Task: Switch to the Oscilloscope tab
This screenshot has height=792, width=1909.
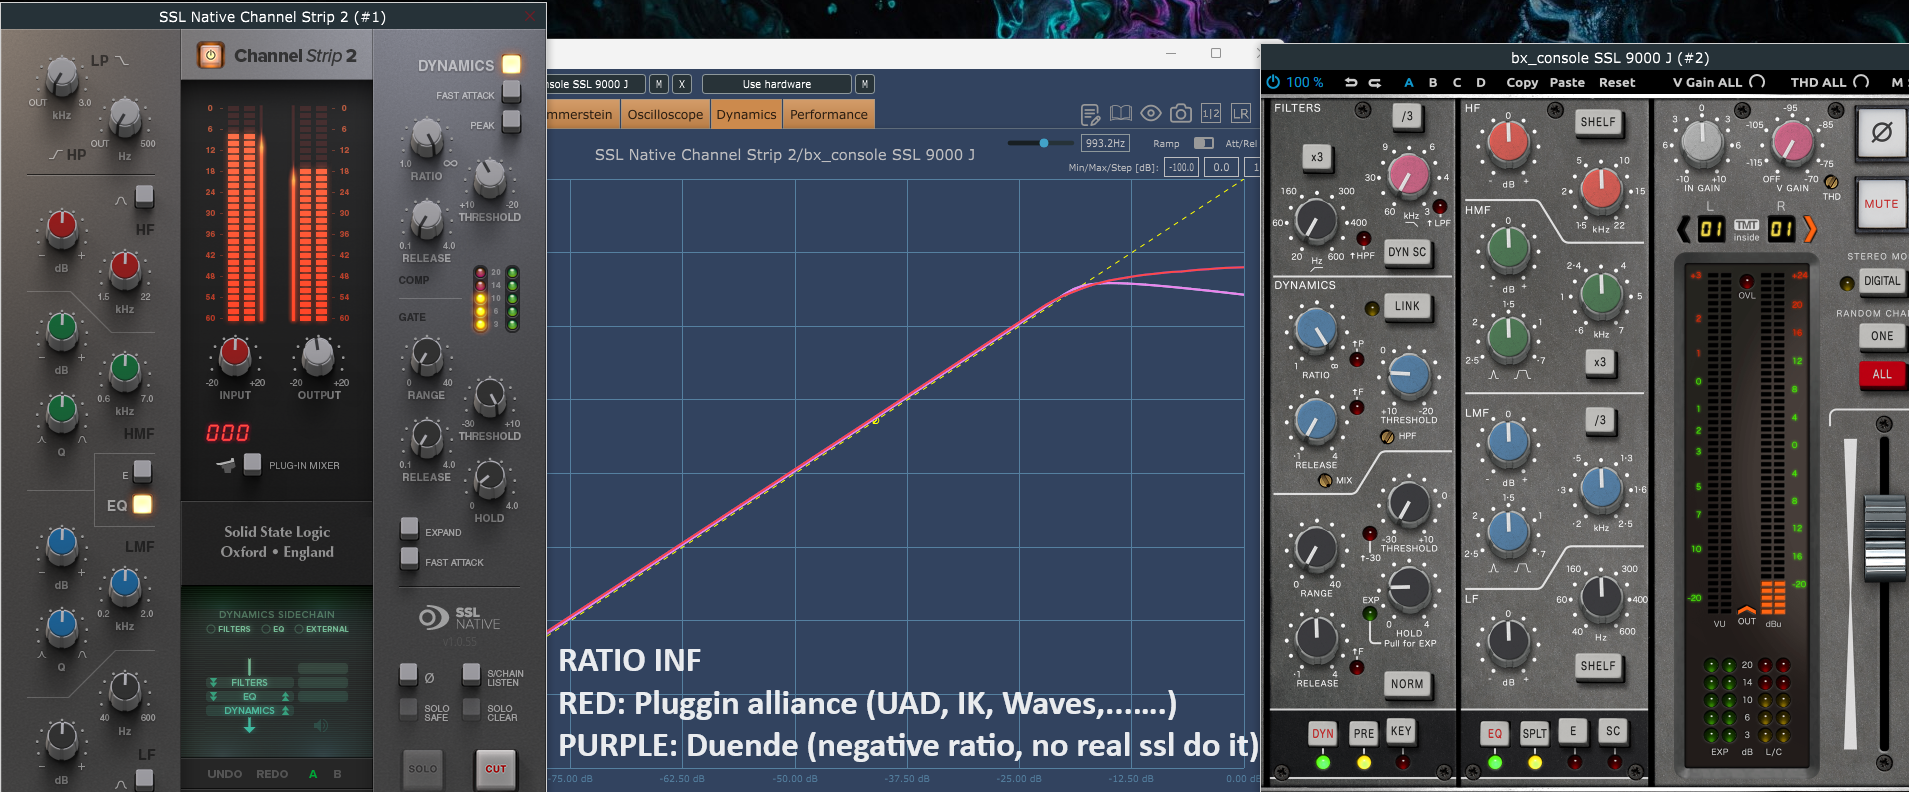Action: [665, 114]
